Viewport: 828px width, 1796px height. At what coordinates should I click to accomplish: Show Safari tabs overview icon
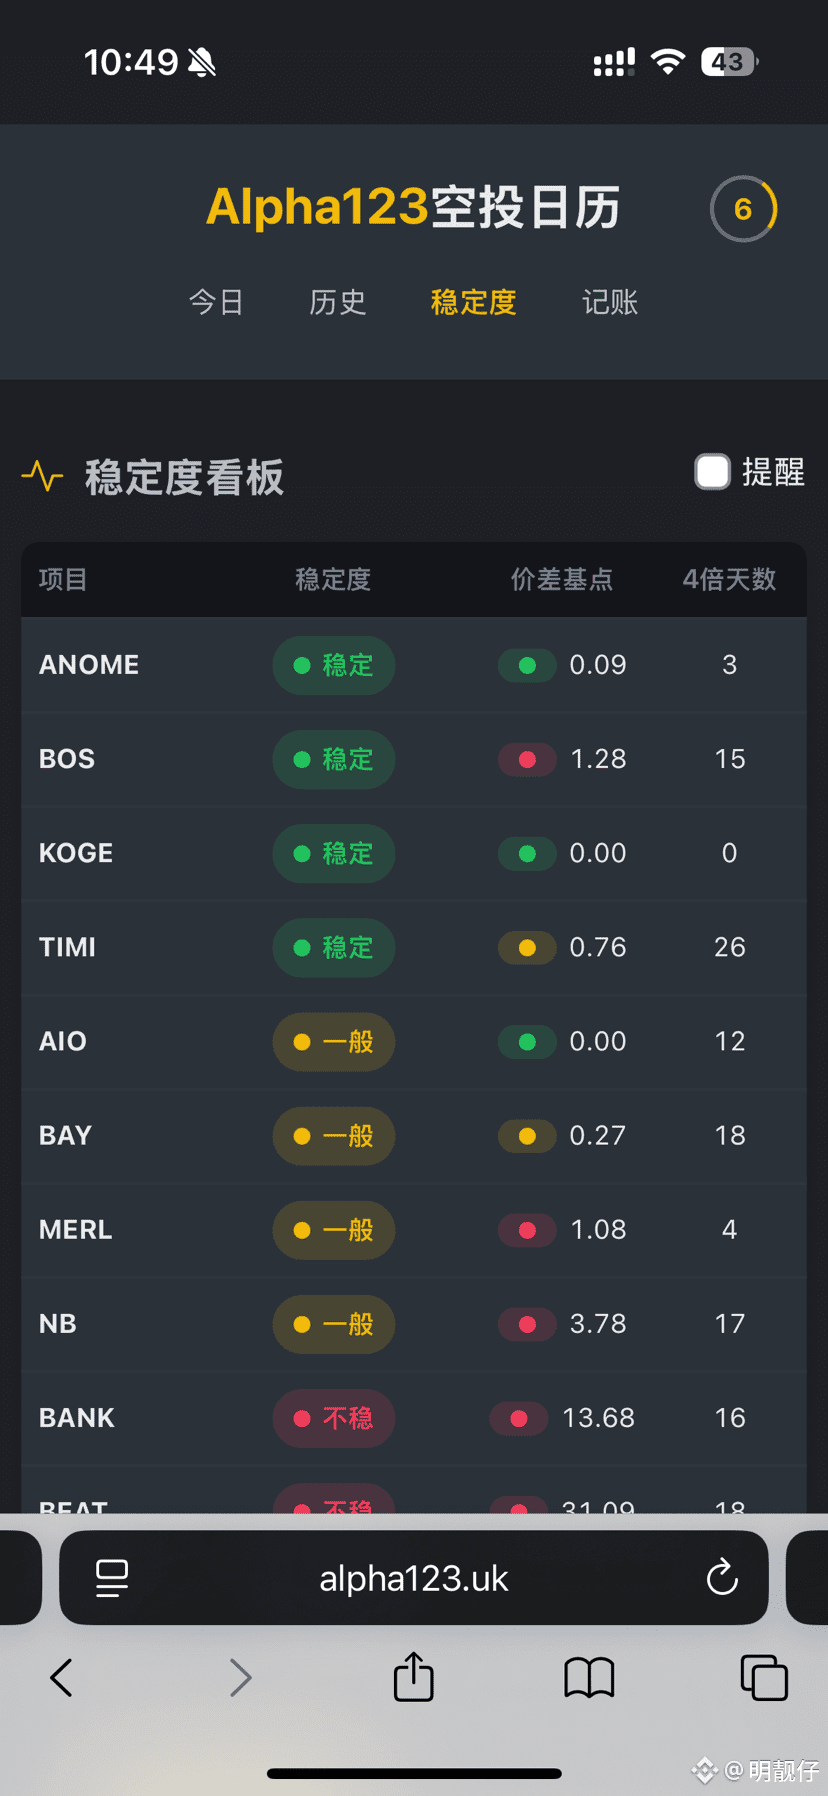pyautogui.click(x=764, y=1677)
